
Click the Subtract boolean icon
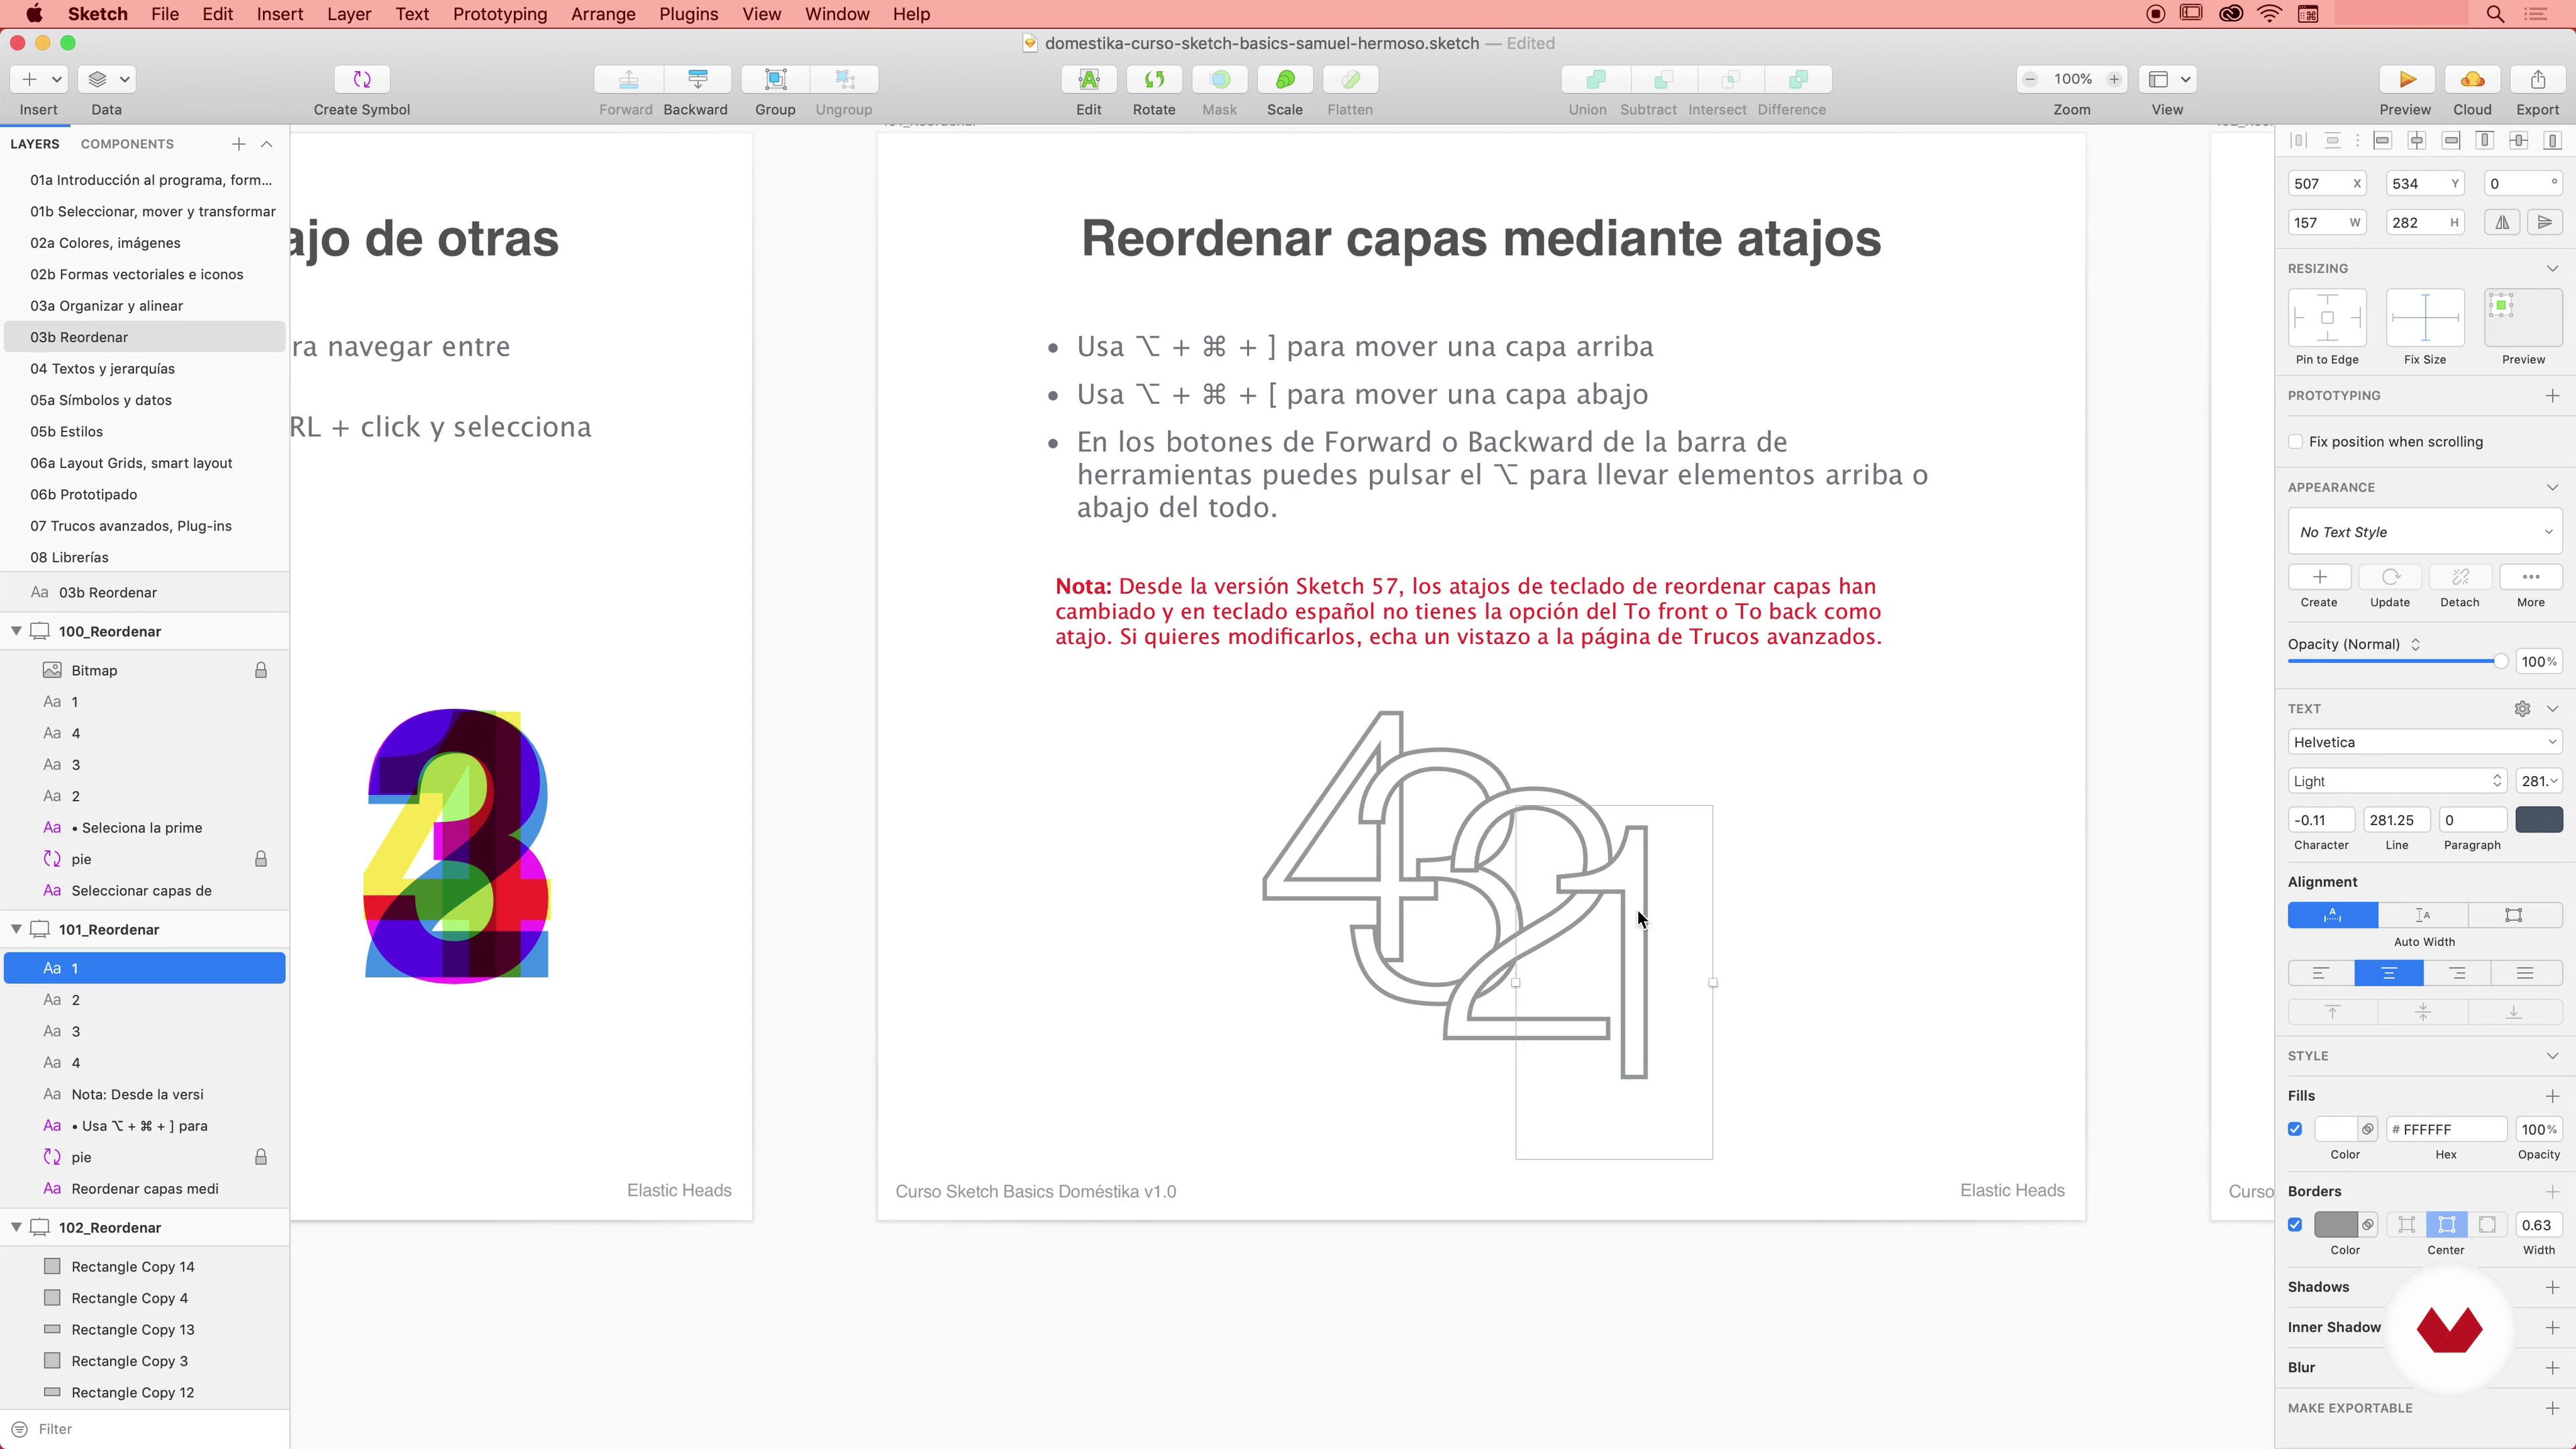1663,79
